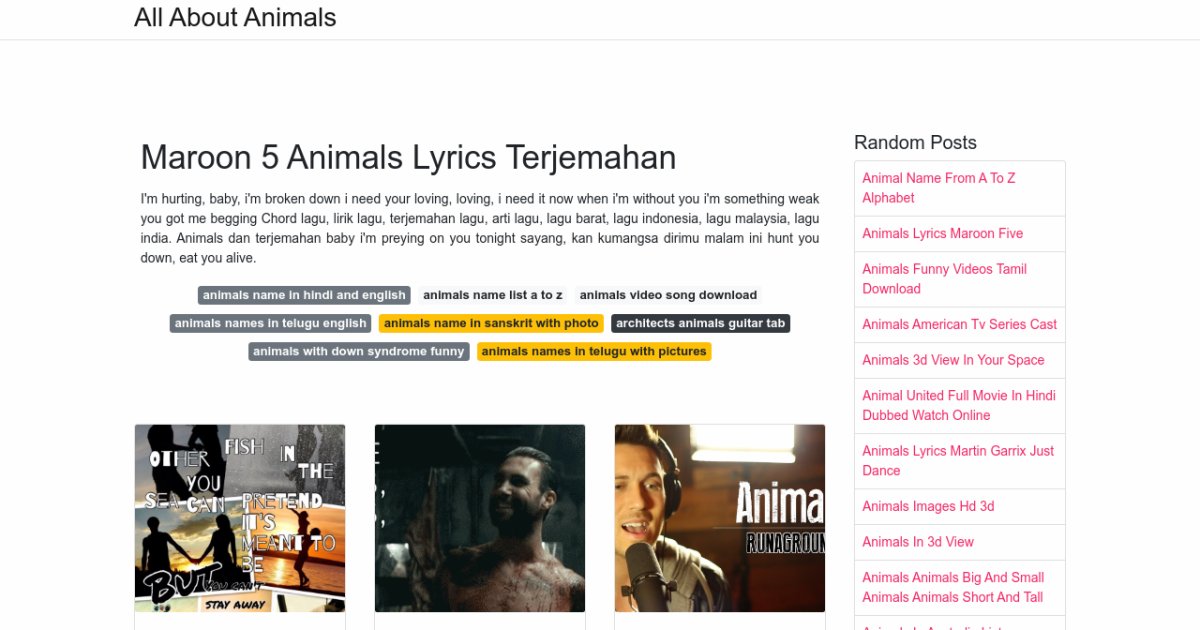Go to 'Animals Funny Videos Tamil Download'
This screenshot has height=630, width=1200.
click(x=944, y=279)
